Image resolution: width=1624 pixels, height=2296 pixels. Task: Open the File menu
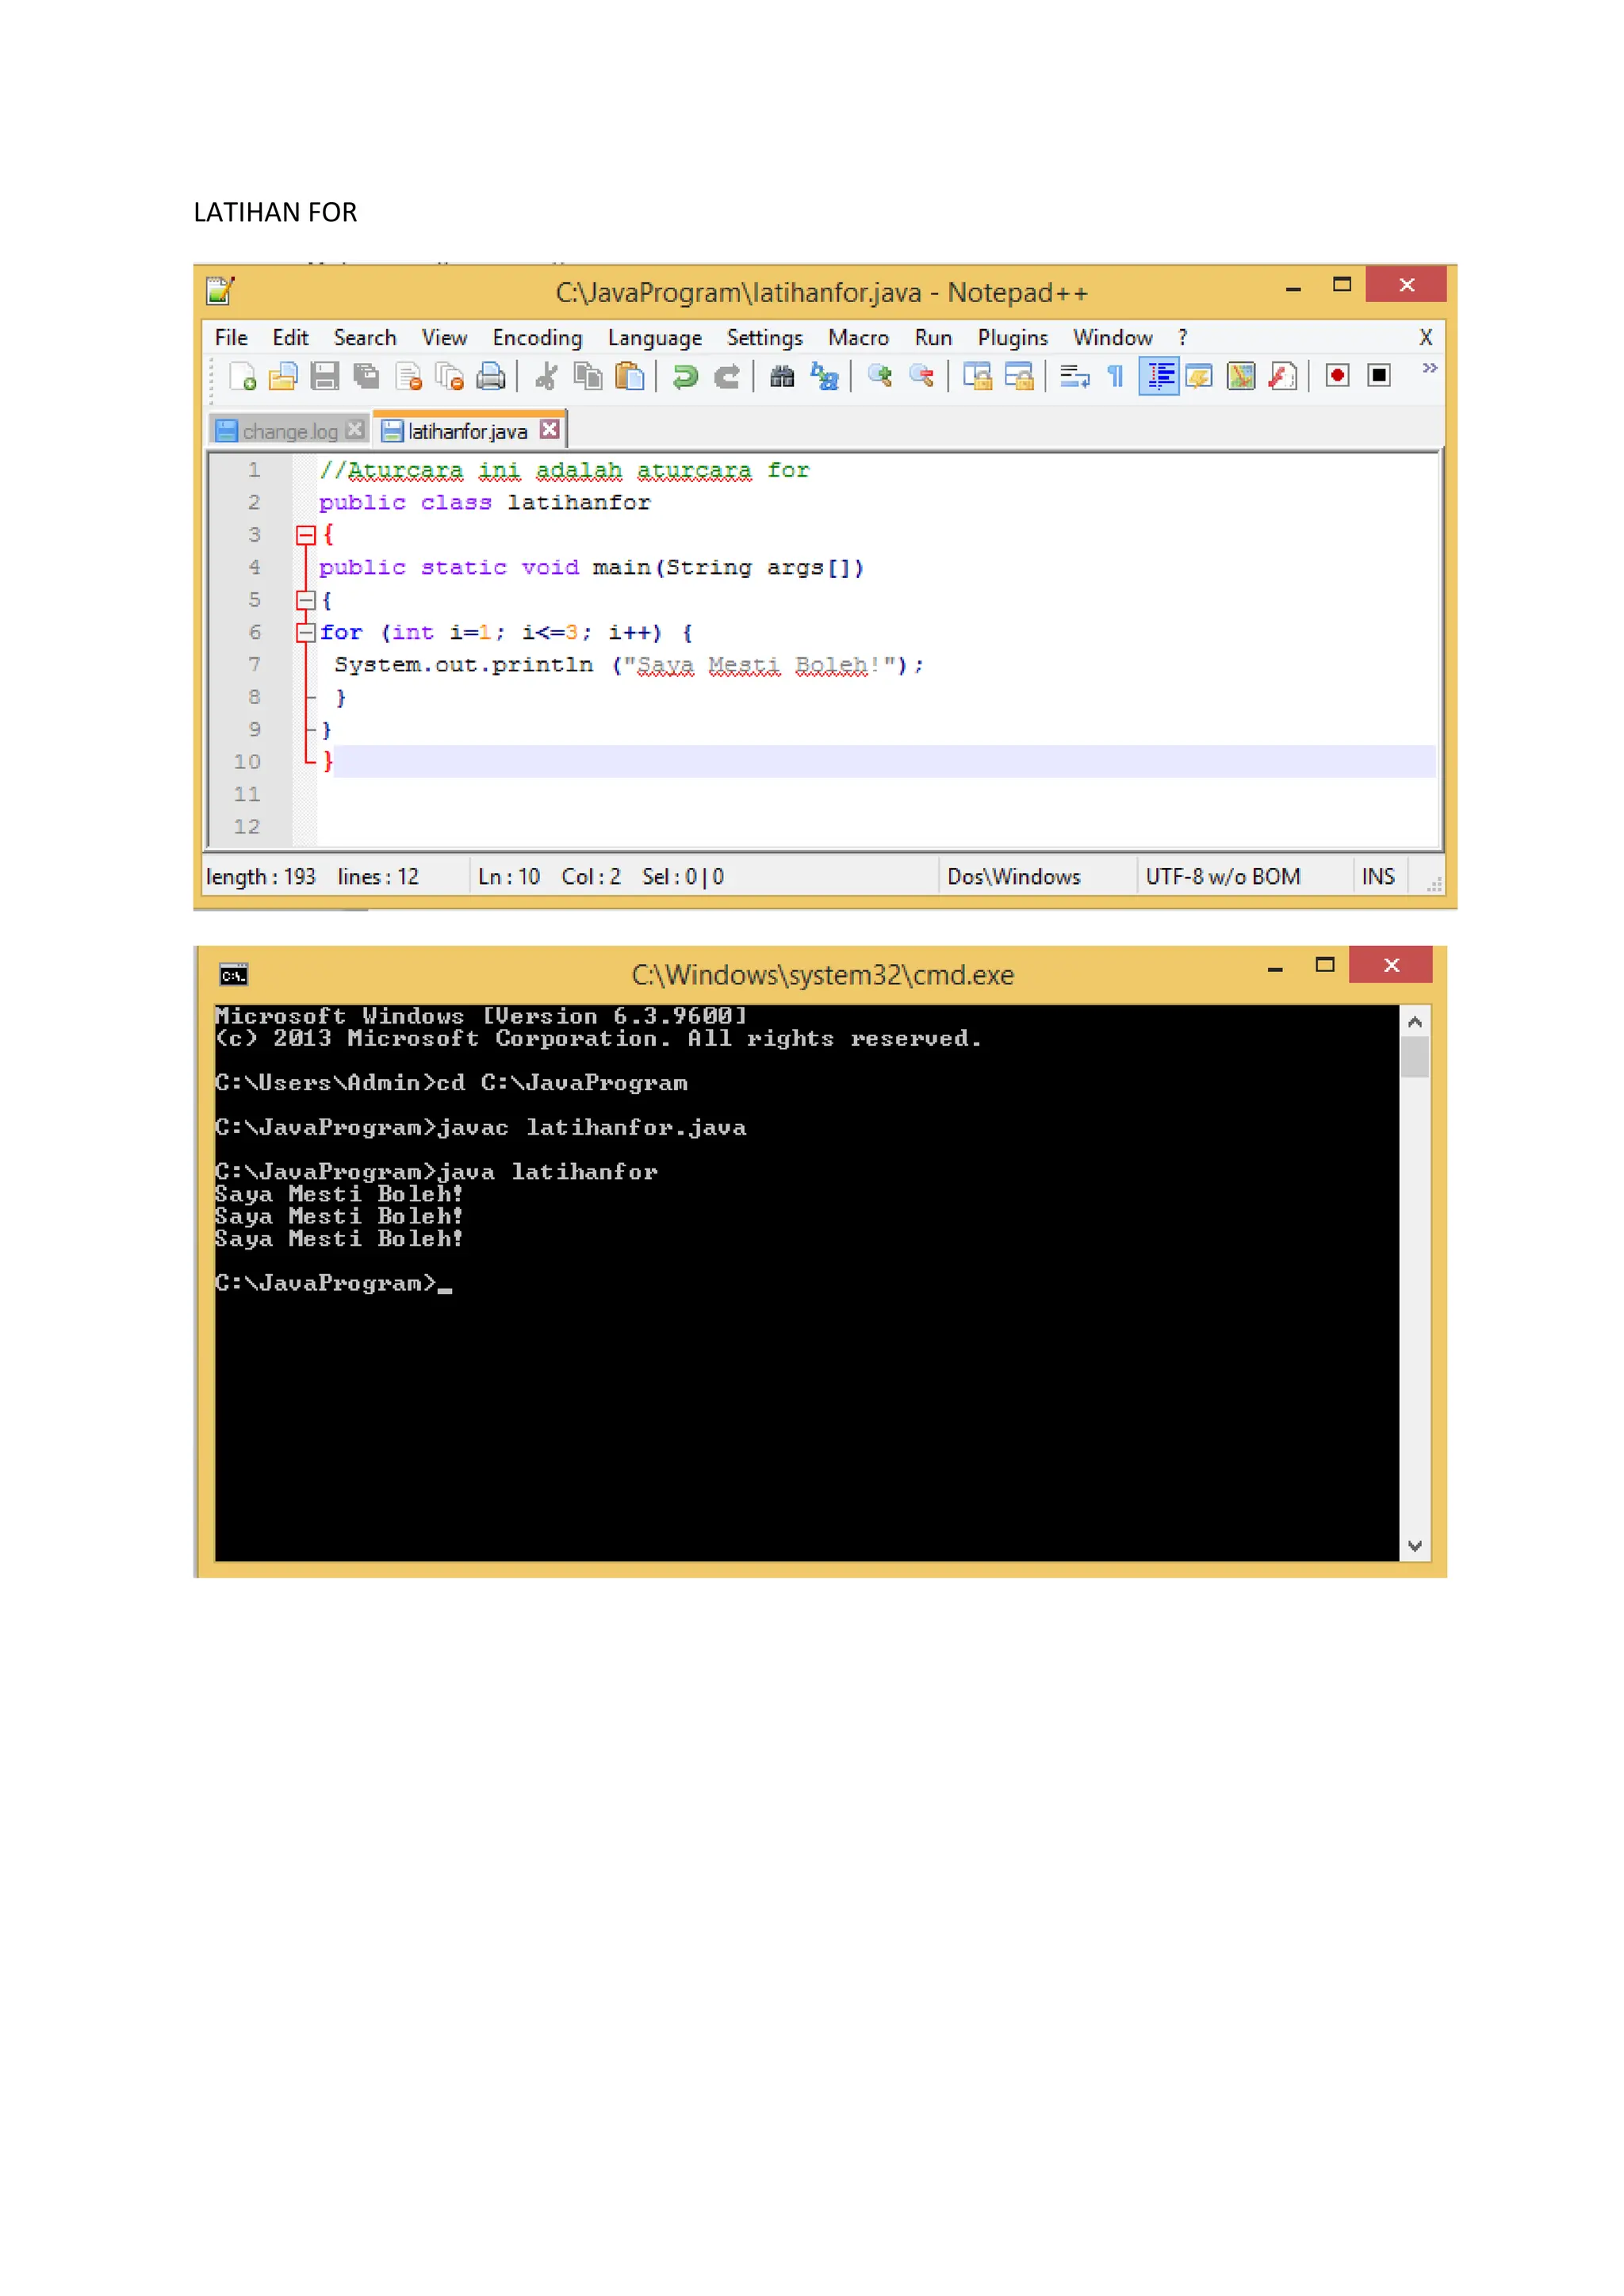[x=231, y=338]
